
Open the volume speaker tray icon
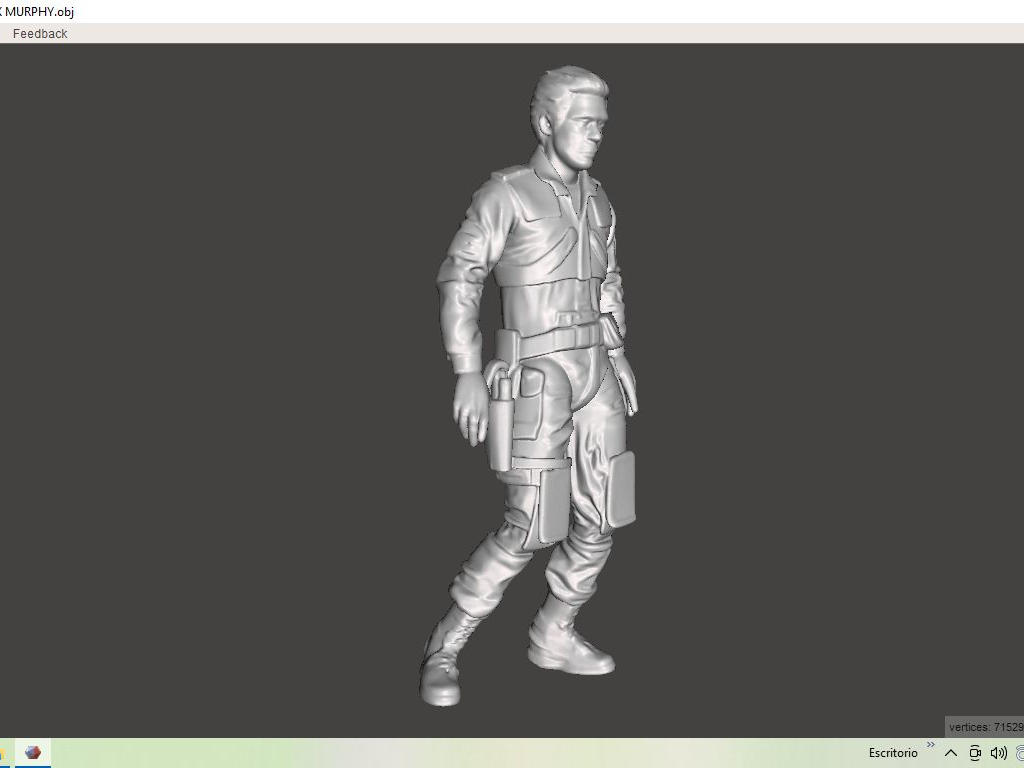[x=999, y=753]
